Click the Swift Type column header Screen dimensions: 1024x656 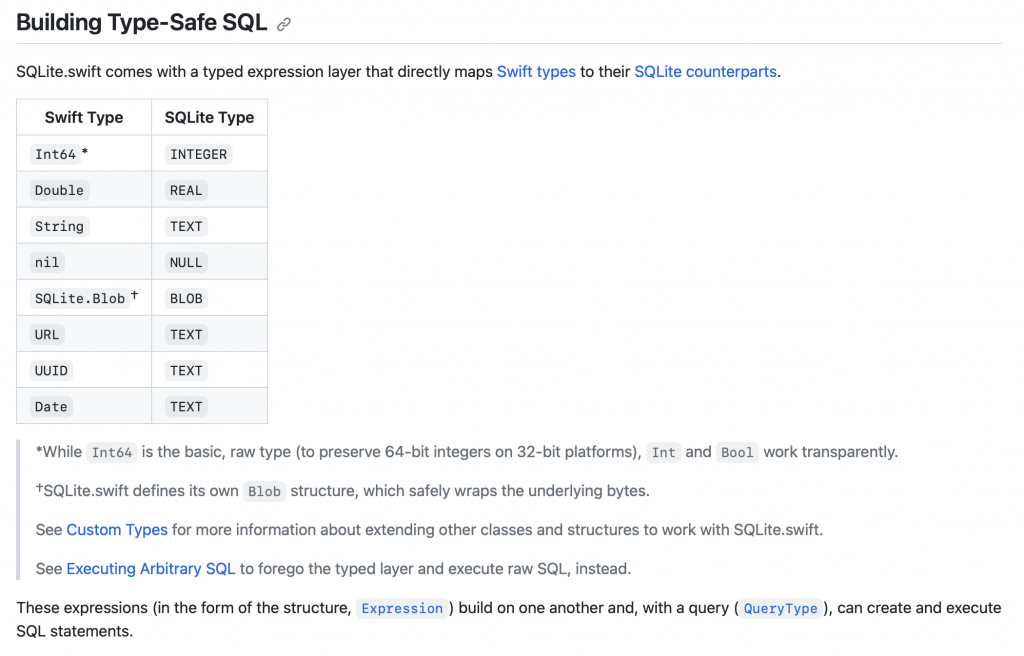84,118
